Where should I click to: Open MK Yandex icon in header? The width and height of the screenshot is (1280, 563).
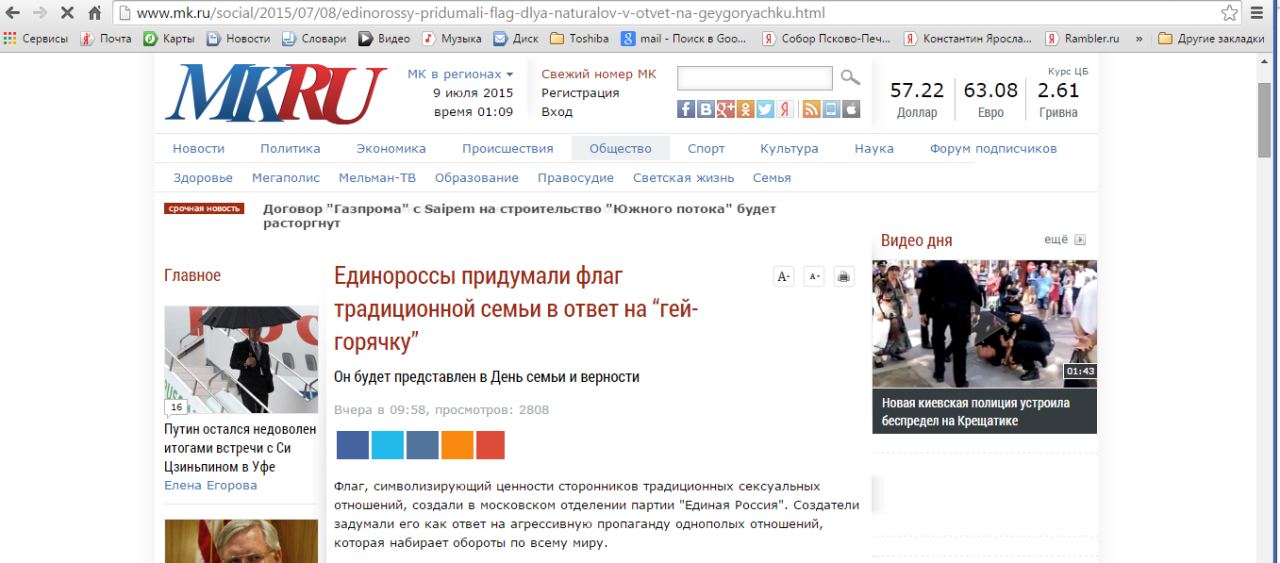(785, 109)
